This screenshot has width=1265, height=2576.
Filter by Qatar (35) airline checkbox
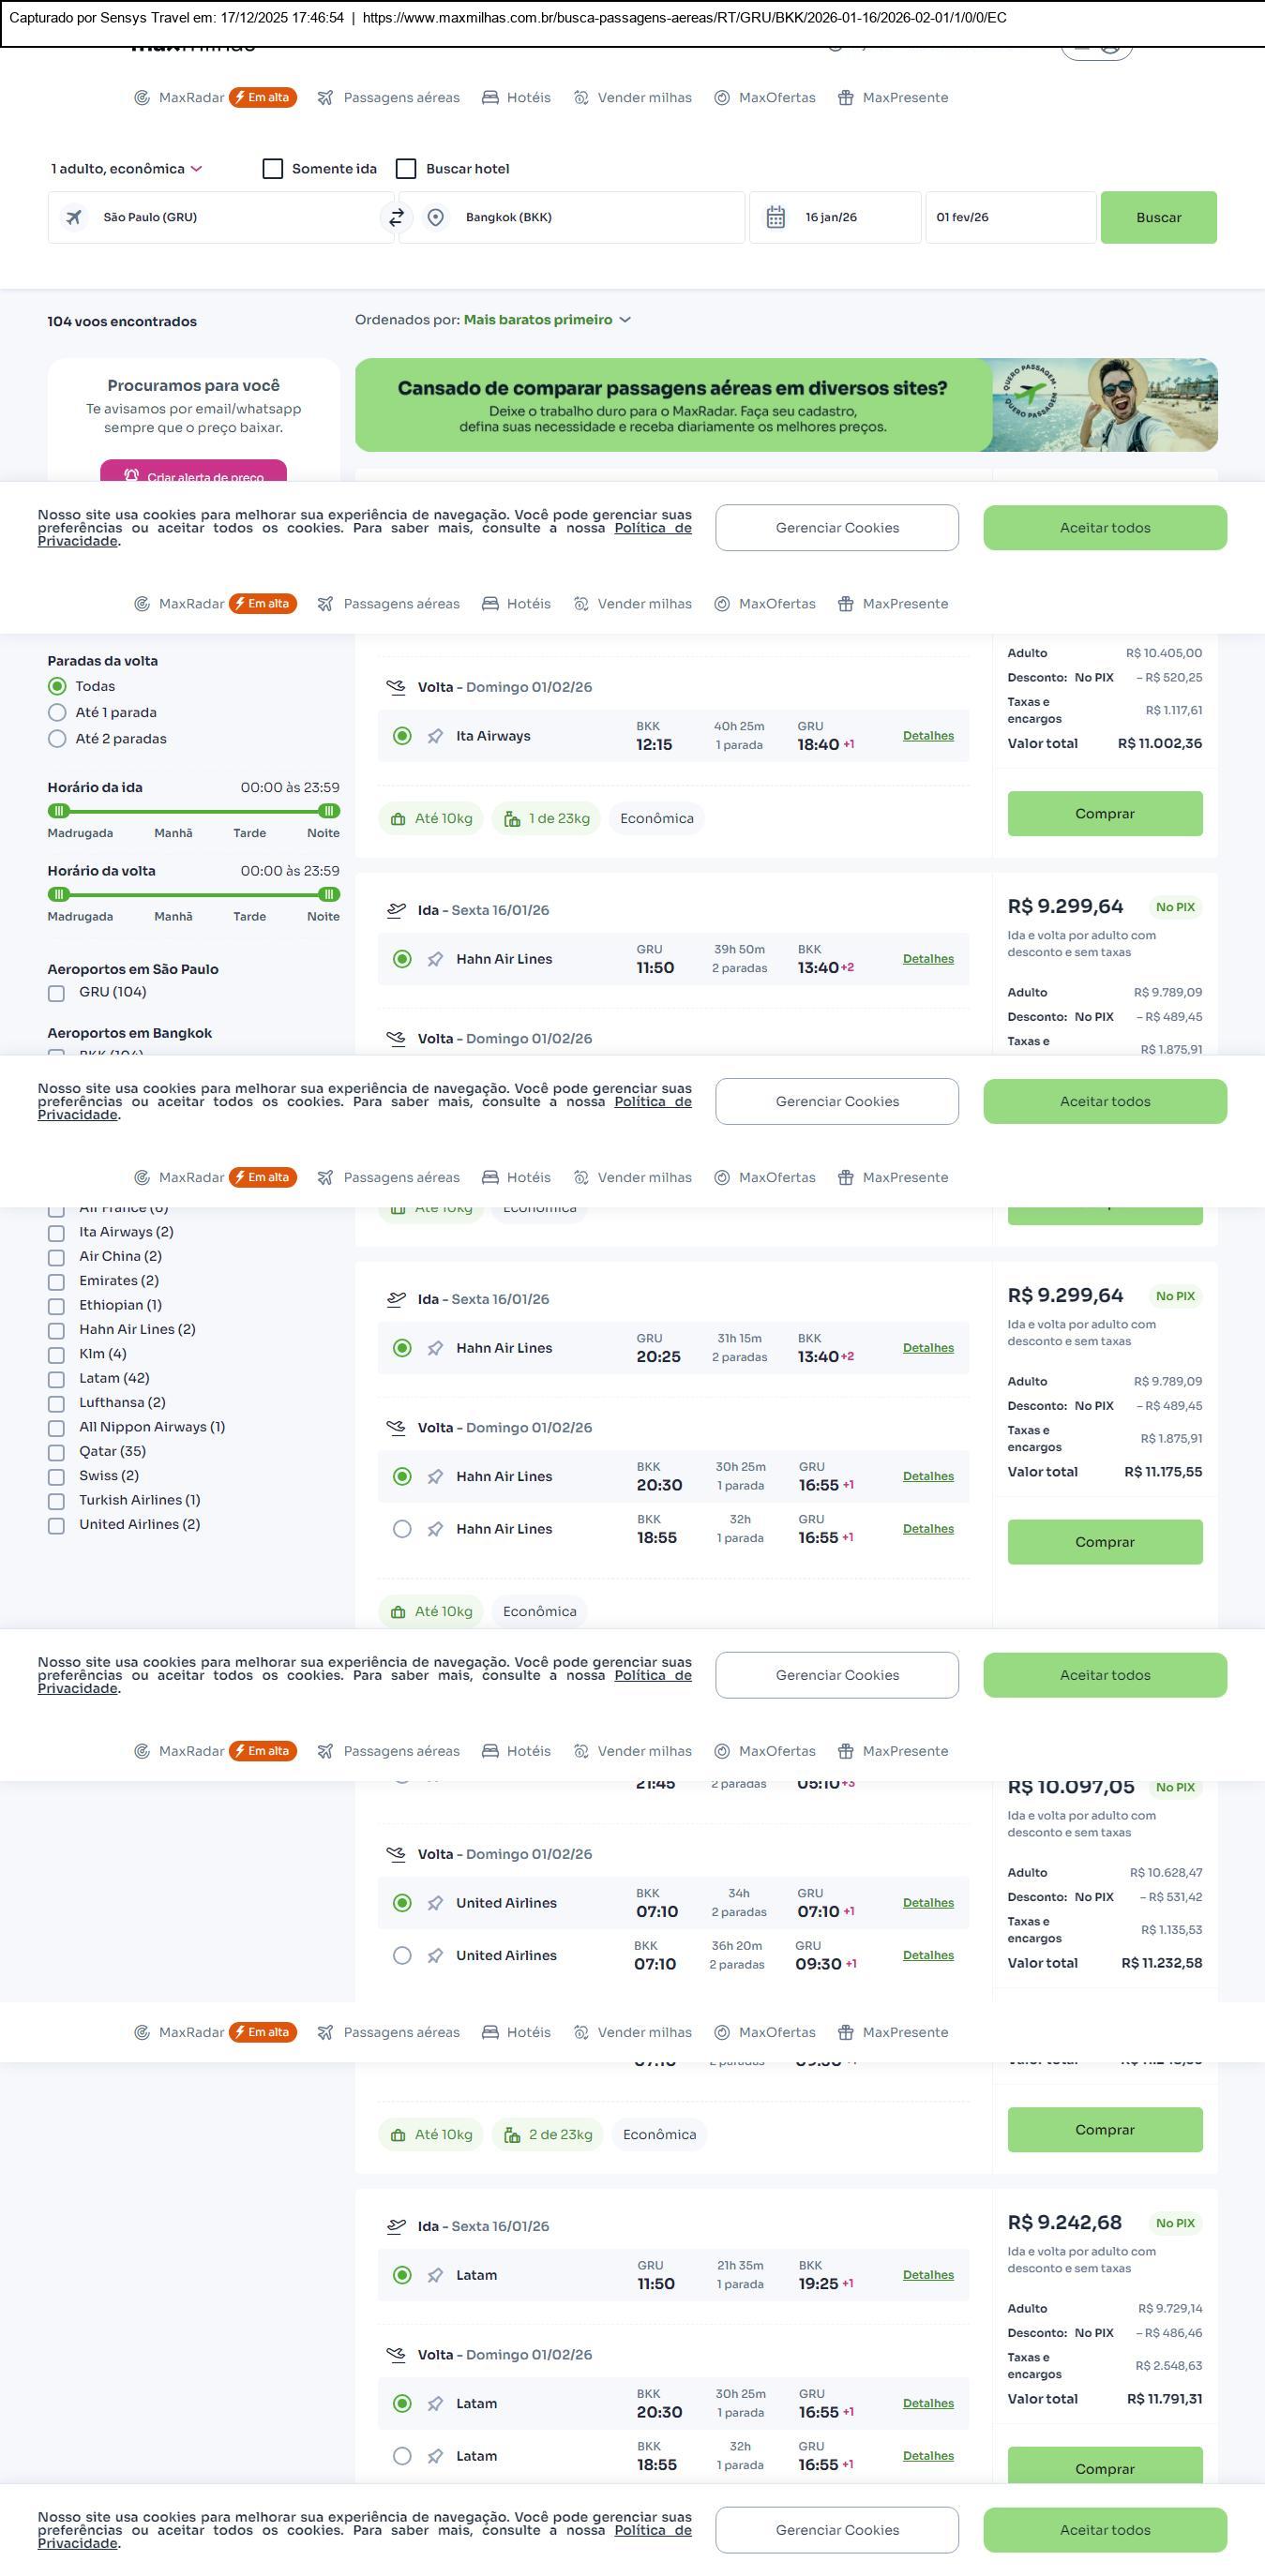tap(57, 1452)
